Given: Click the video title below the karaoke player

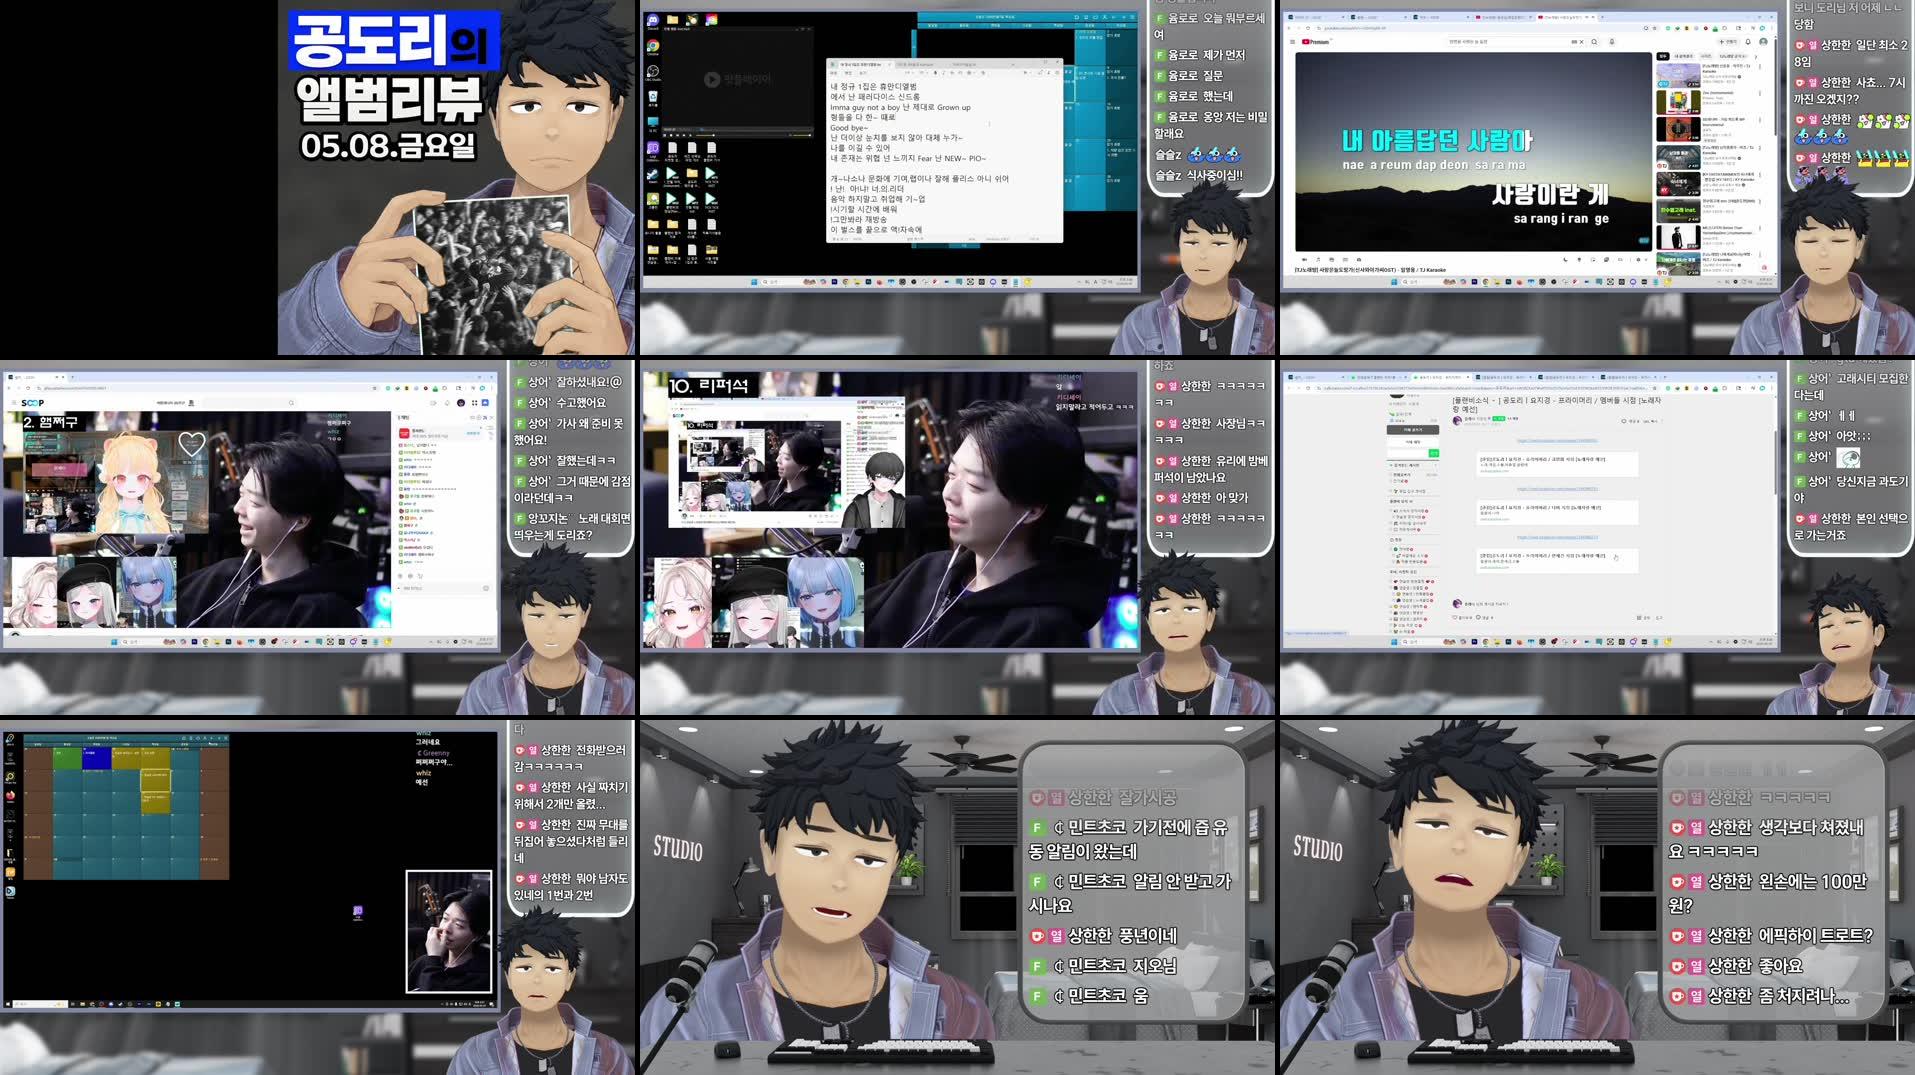Looking at the screenshot, I should coord(1370,270).
